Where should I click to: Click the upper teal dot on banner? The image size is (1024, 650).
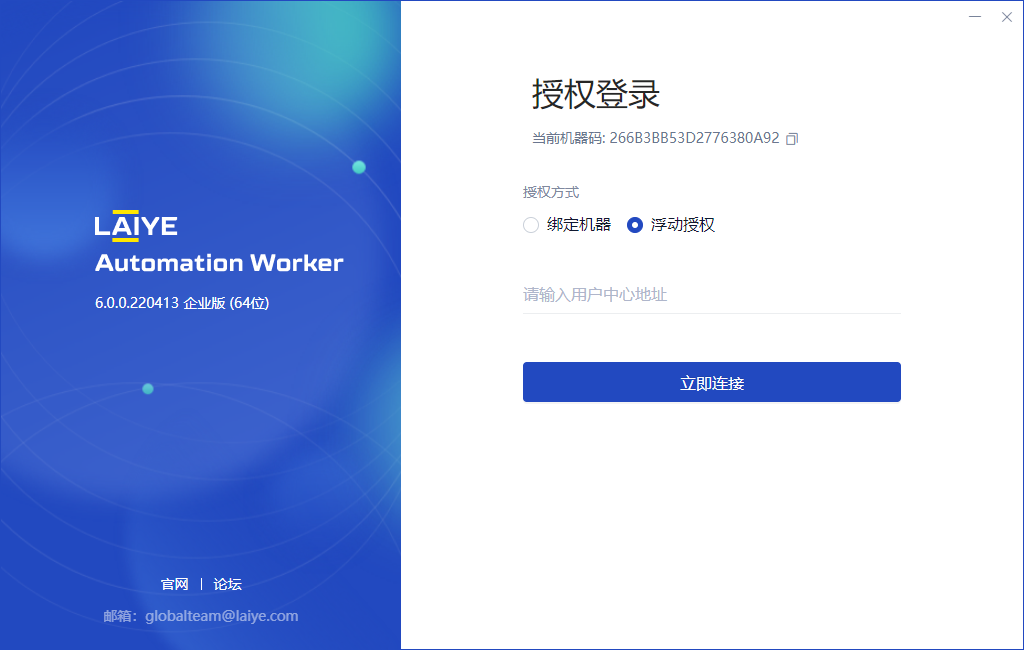tap(359, 167)
